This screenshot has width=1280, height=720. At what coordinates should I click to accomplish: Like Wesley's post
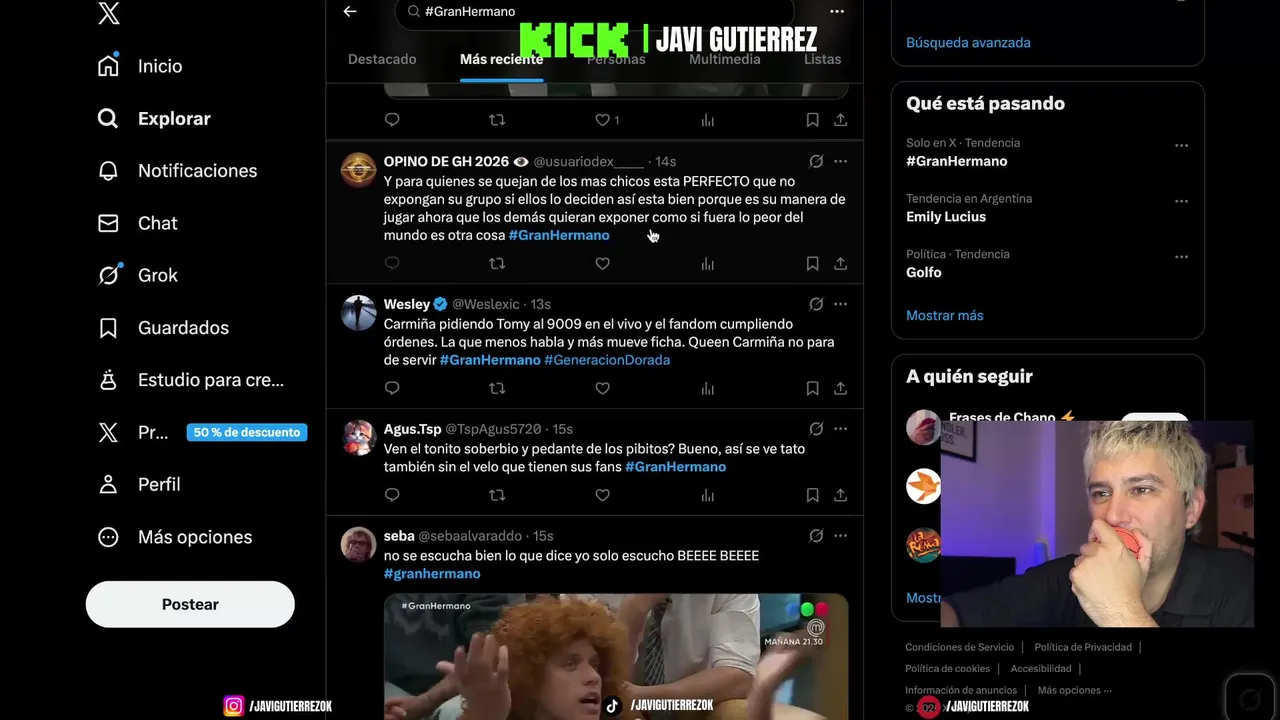pyautogui.click(x=602, y=388)
